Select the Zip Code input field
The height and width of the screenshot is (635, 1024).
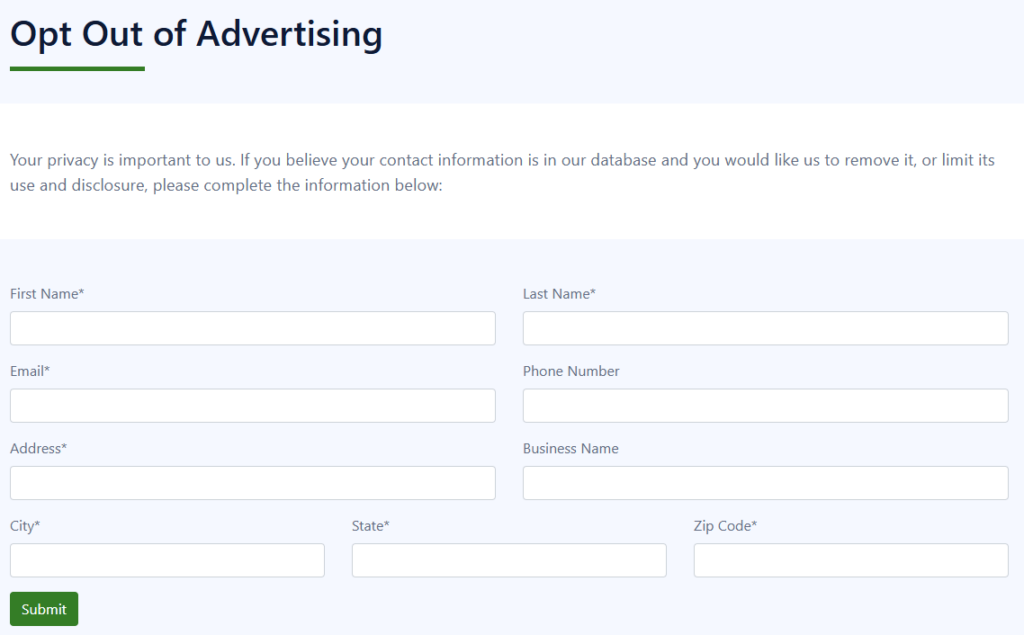pos(850,560)
